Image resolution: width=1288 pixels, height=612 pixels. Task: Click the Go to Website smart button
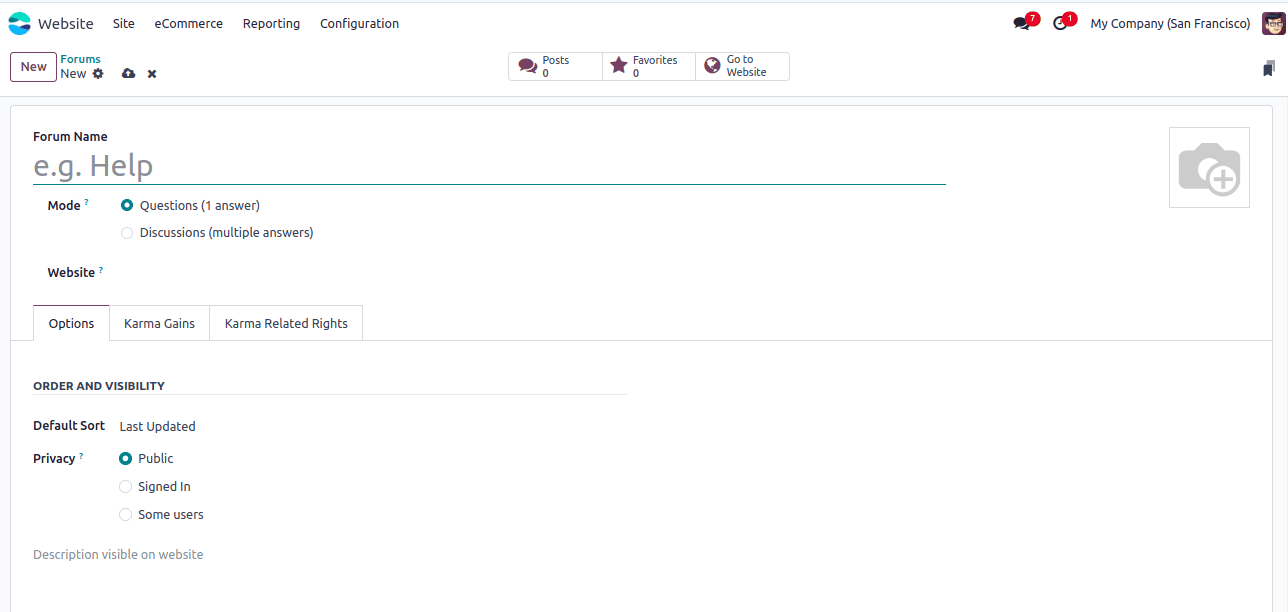point(742,66)
